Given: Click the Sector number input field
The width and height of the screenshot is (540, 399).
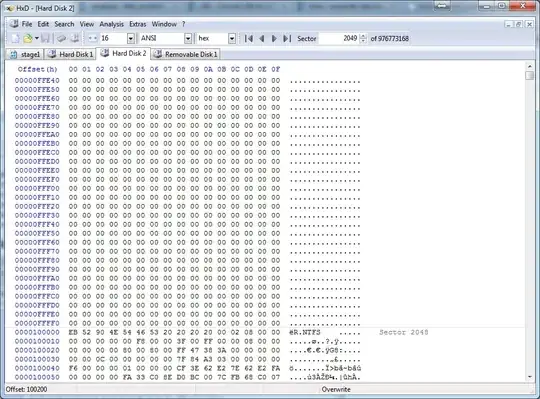Looking at the screenshot, I should [339, 38].
